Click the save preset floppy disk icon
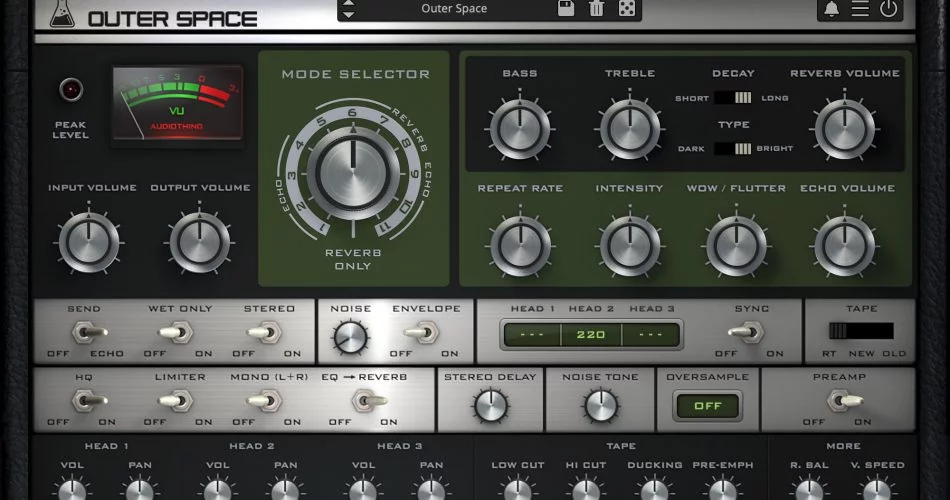This screenshot has width=950, height=500. tap(565, 8)
